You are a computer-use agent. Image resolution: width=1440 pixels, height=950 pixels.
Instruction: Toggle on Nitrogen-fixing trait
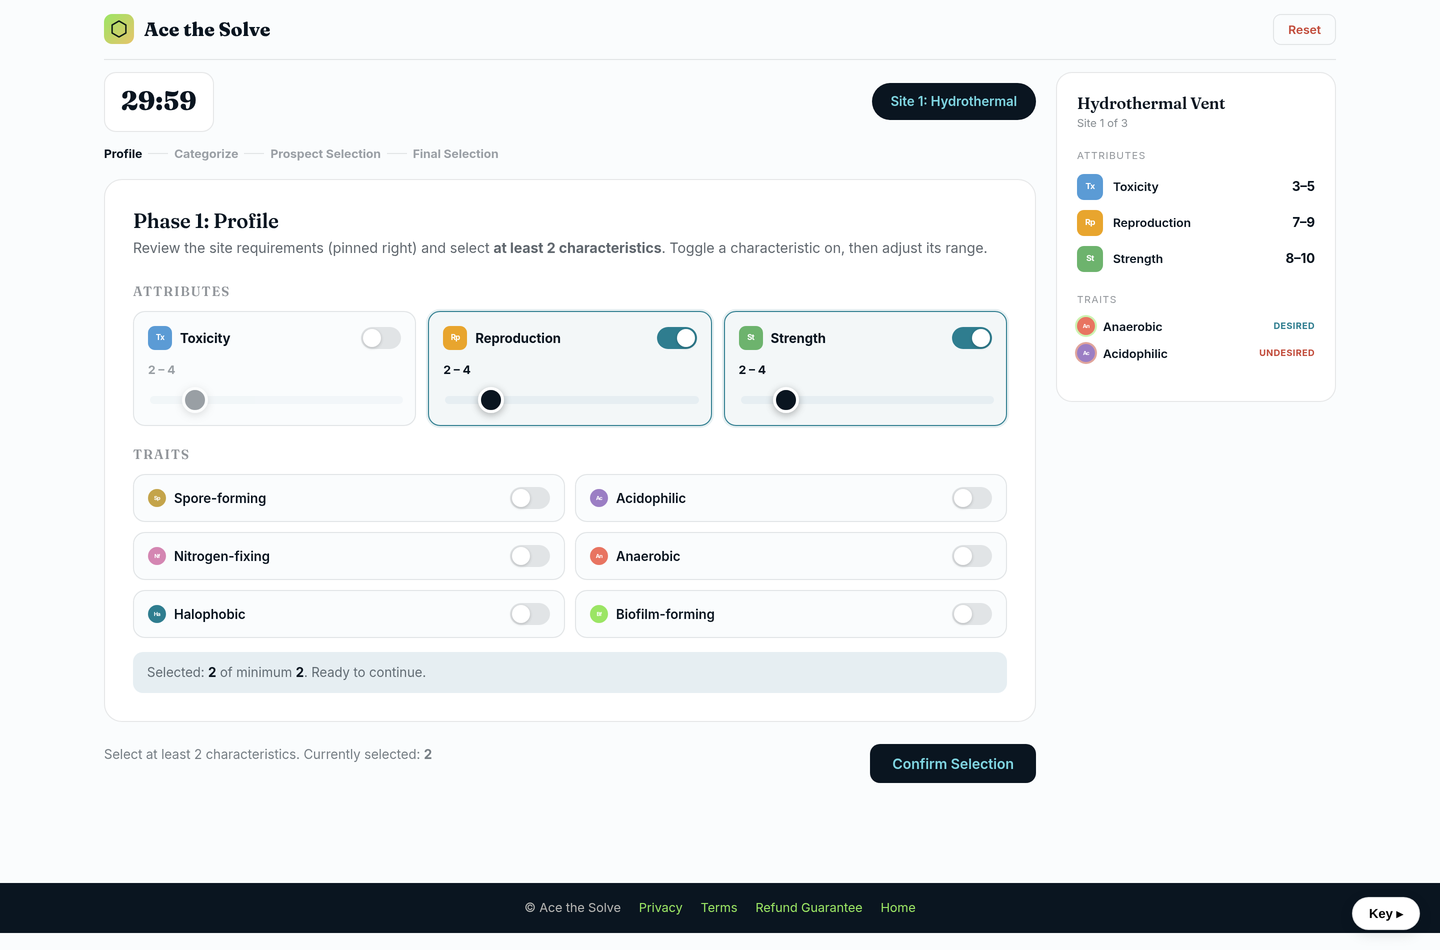tap(530, 556)
